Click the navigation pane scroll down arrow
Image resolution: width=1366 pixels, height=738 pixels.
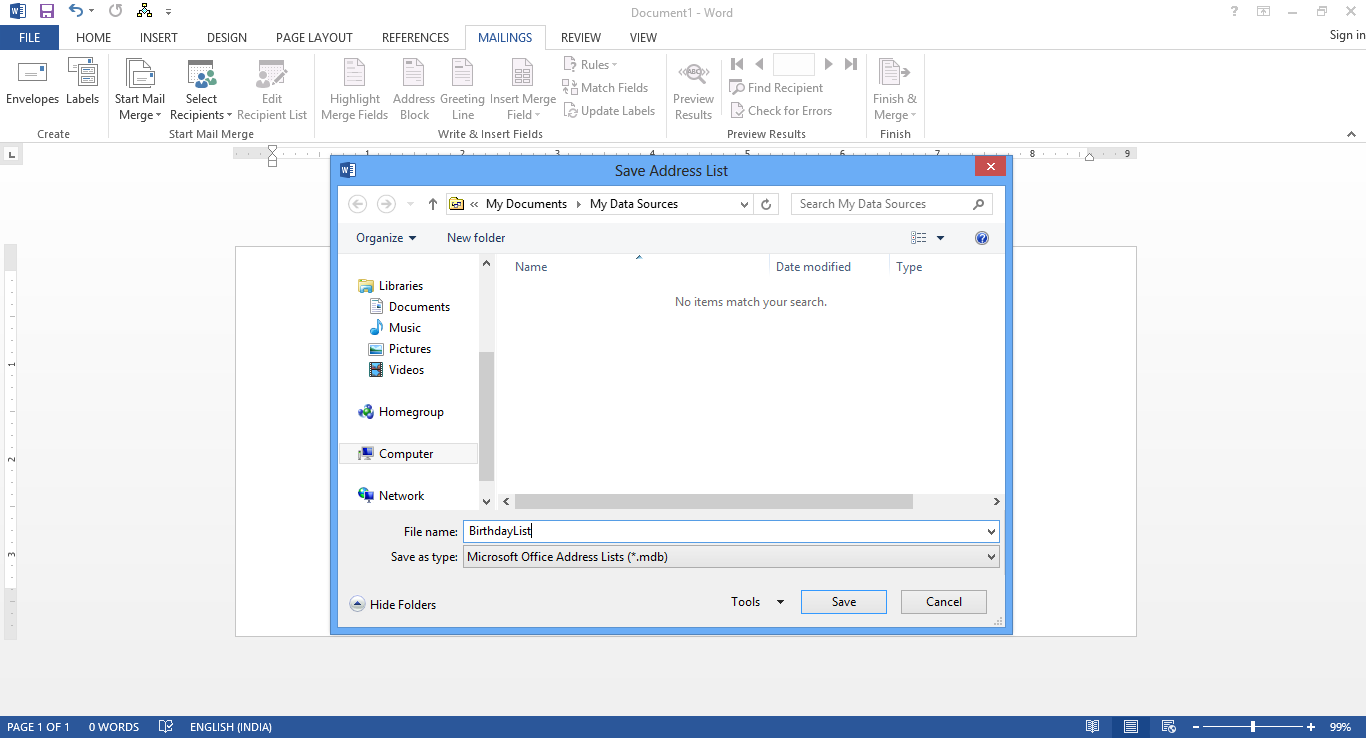click(x=487, y=501)
